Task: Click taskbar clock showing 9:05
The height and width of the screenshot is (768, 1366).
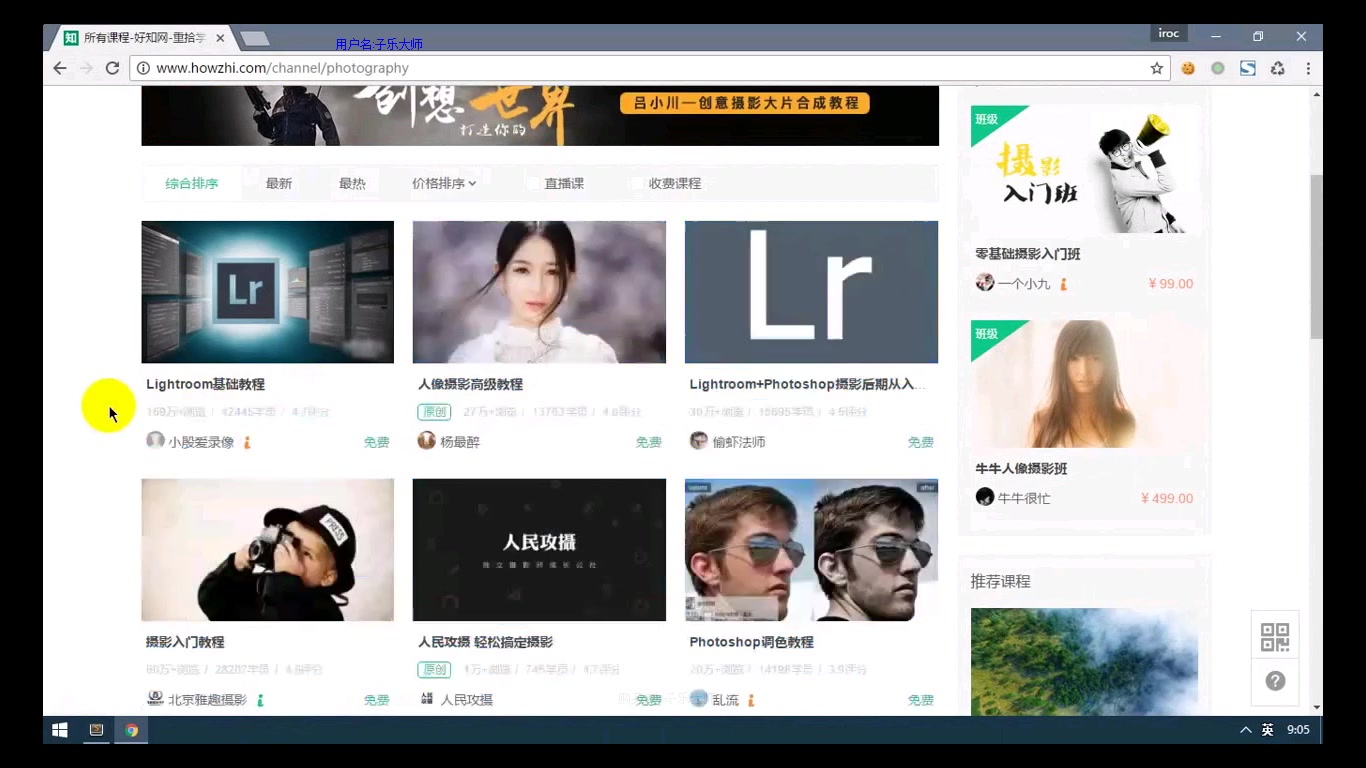Action: tap(1298, 730)
